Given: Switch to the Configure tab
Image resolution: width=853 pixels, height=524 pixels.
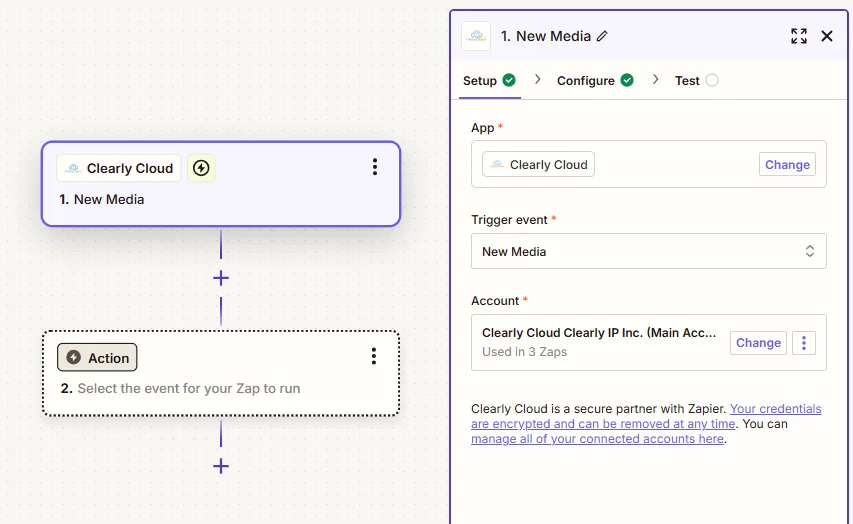Looking at the screenshot, I should click(x=595, y=81).
